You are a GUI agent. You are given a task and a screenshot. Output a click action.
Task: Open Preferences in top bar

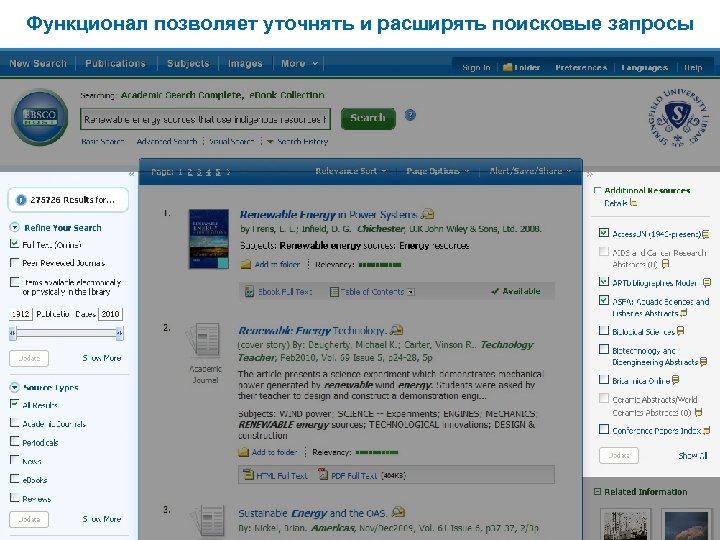click(581, 68)
